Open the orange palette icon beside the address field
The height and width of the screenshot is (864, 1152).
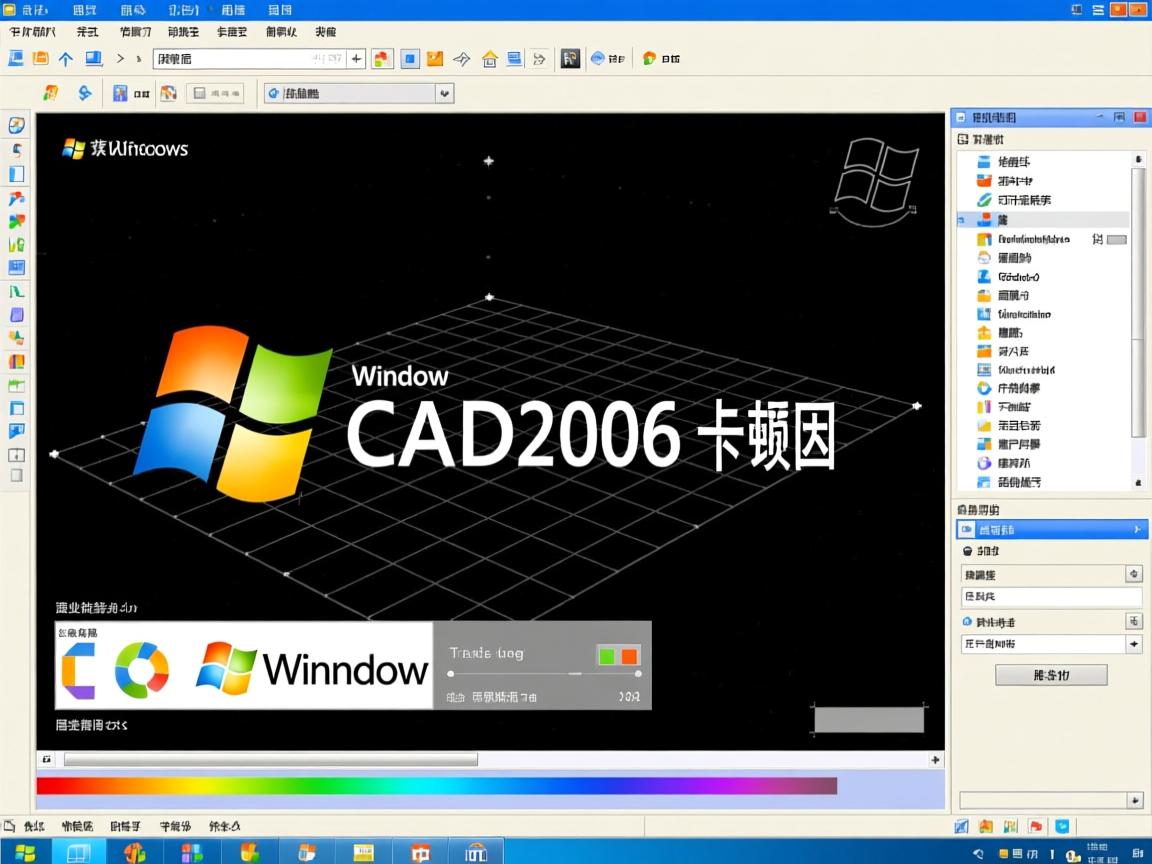click(x=381, y=58)
